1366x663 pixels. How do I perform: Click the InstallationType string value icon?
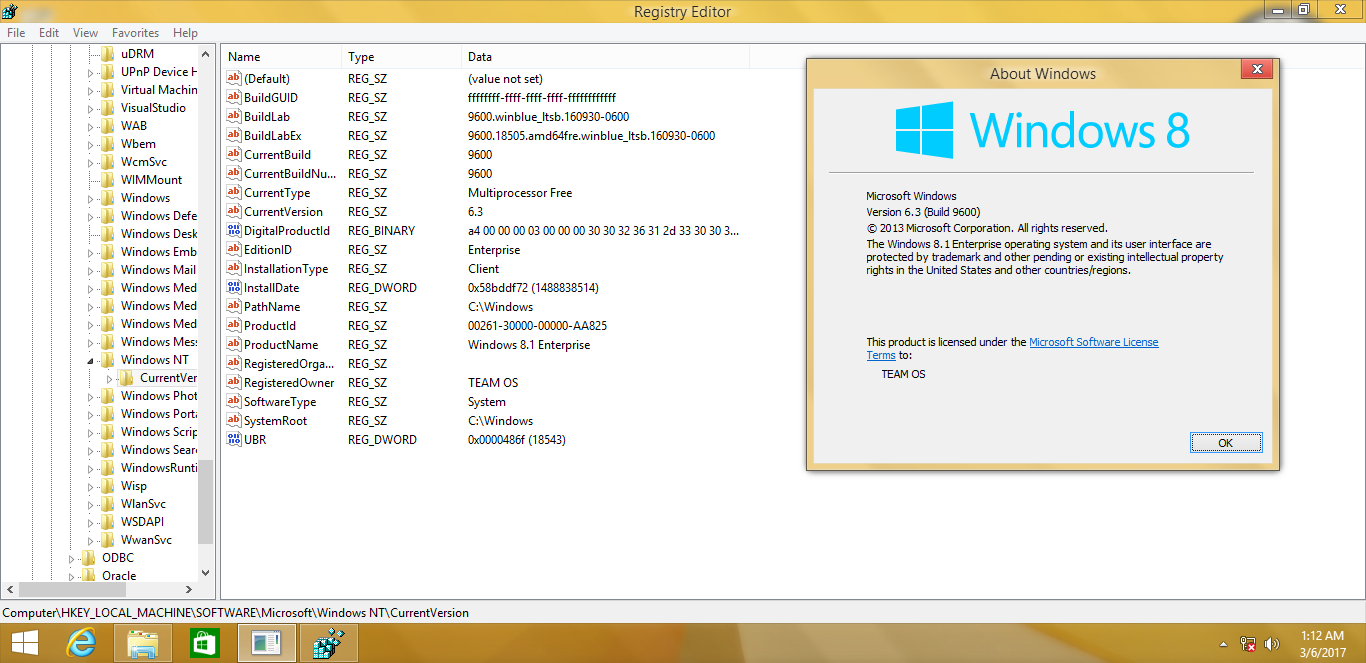(x=234, y=269)
